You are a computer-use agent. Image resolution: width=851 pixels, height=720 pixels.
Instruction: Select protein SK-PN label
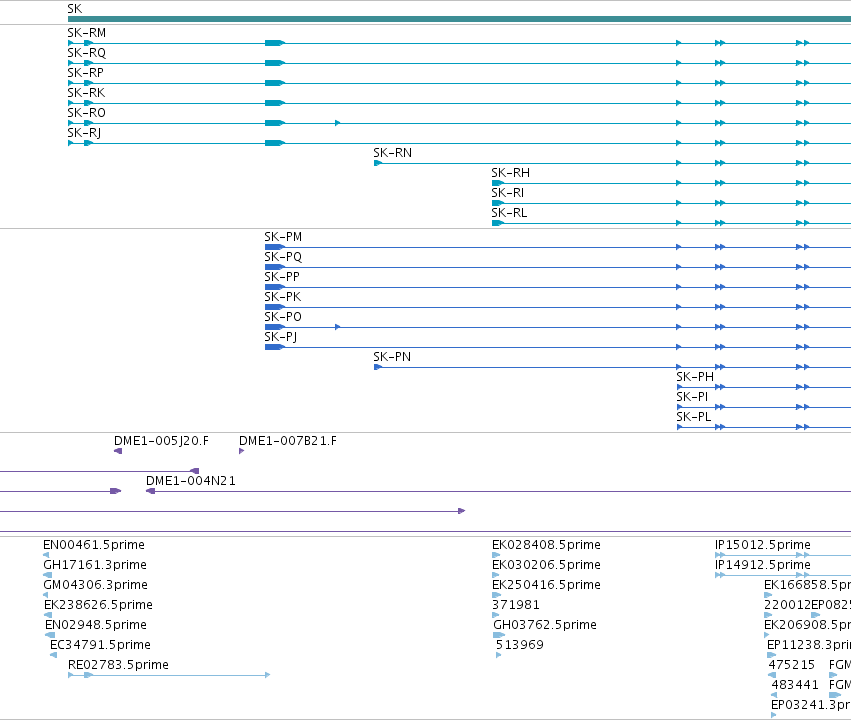pyautogui.click(x=392, y=358)
